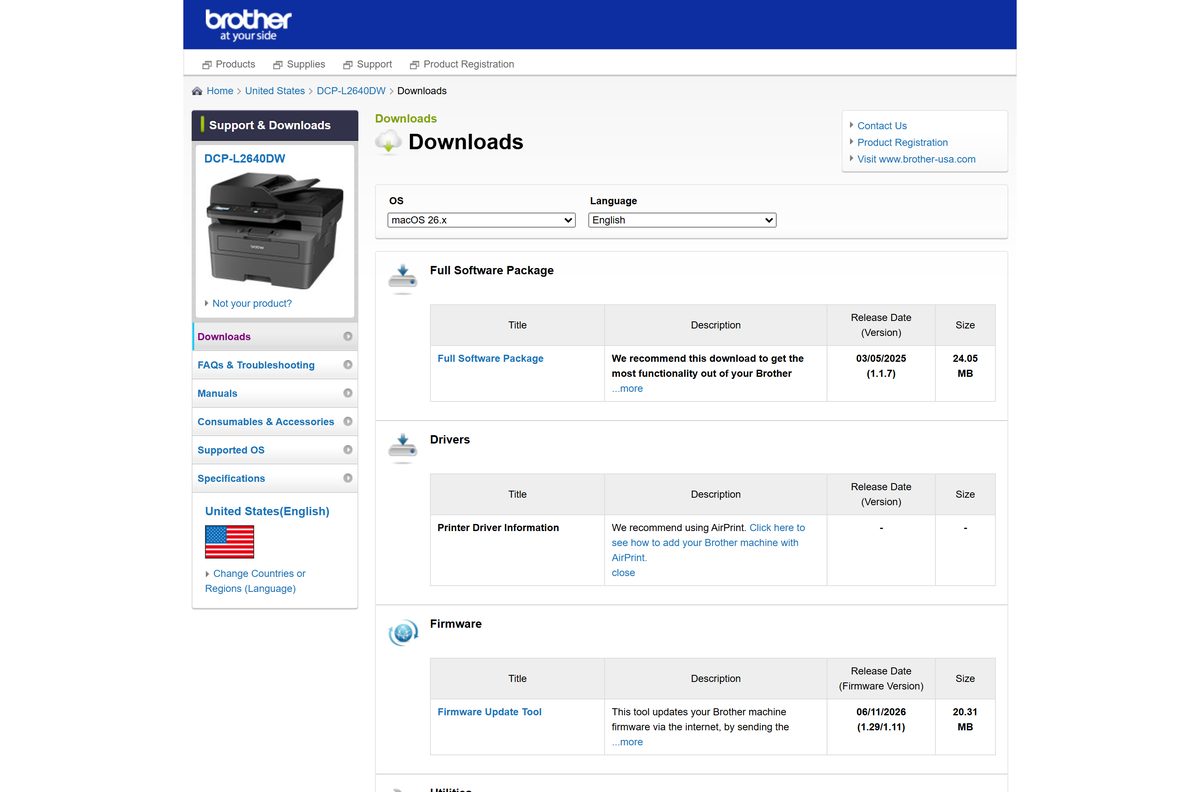1200x792 pixels.
Task: Select FAQs & Troubleshooting in the sidebar
Action: [x=275, y=365]
